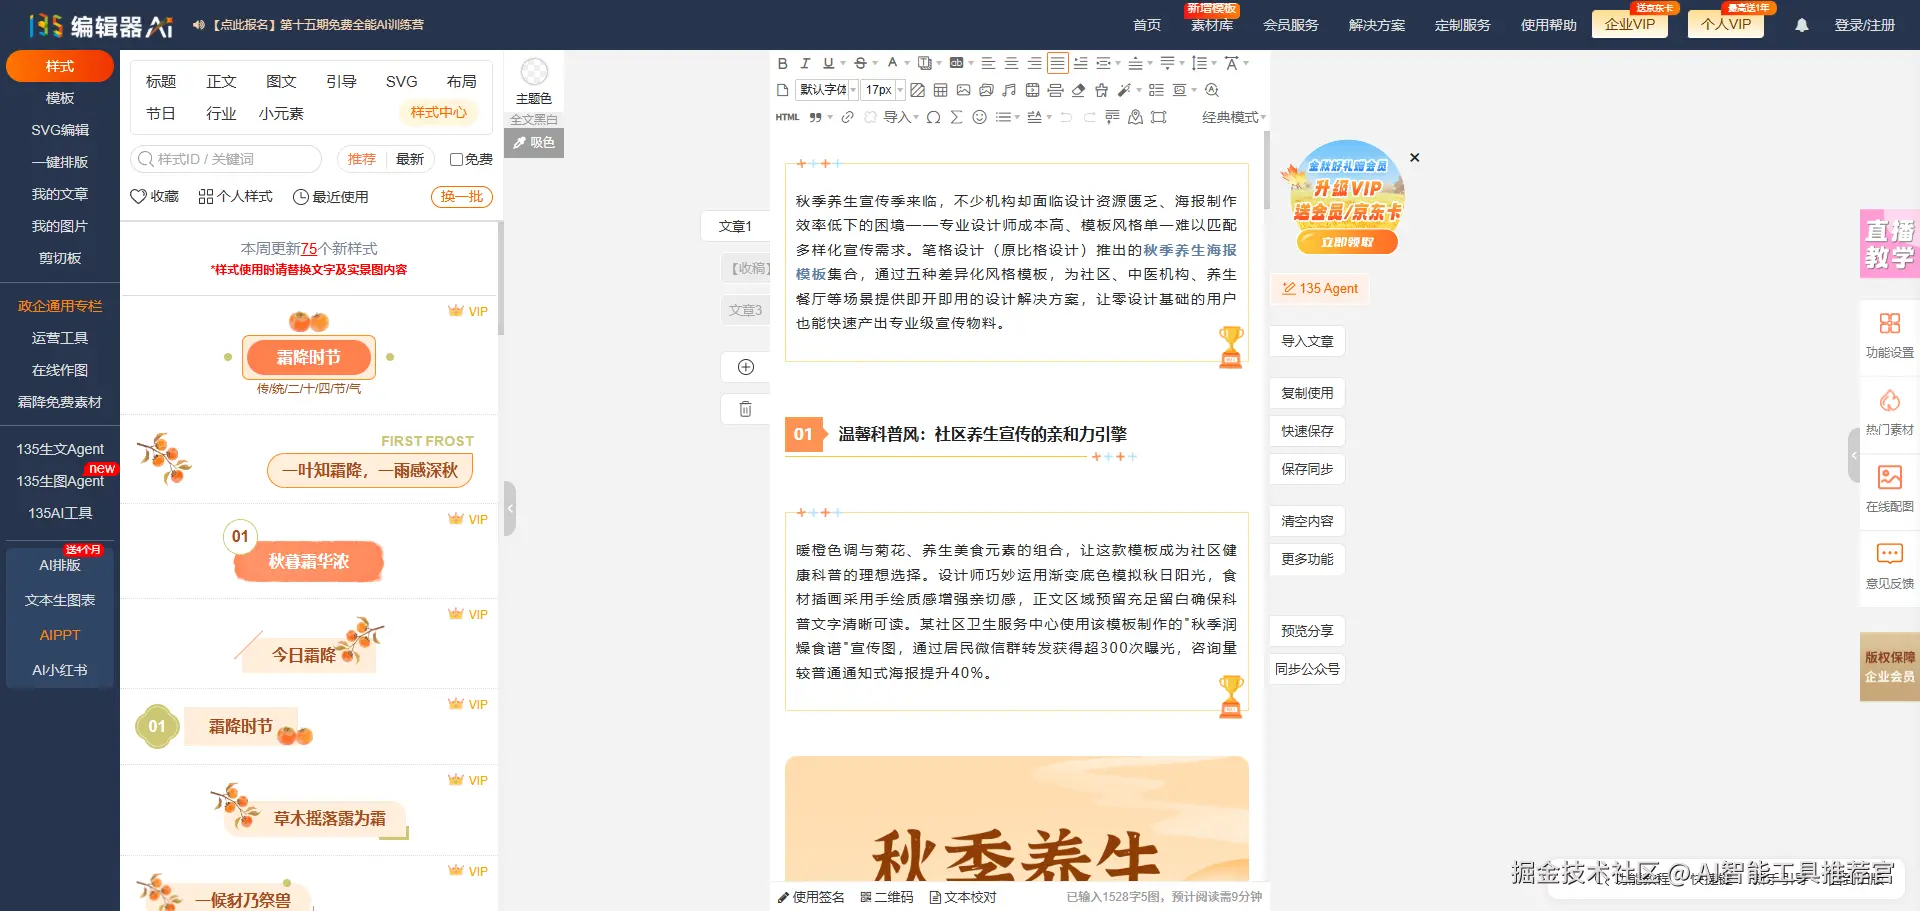
Task: Open 二维码 in the bottom bar
Action: pos(887,897)
